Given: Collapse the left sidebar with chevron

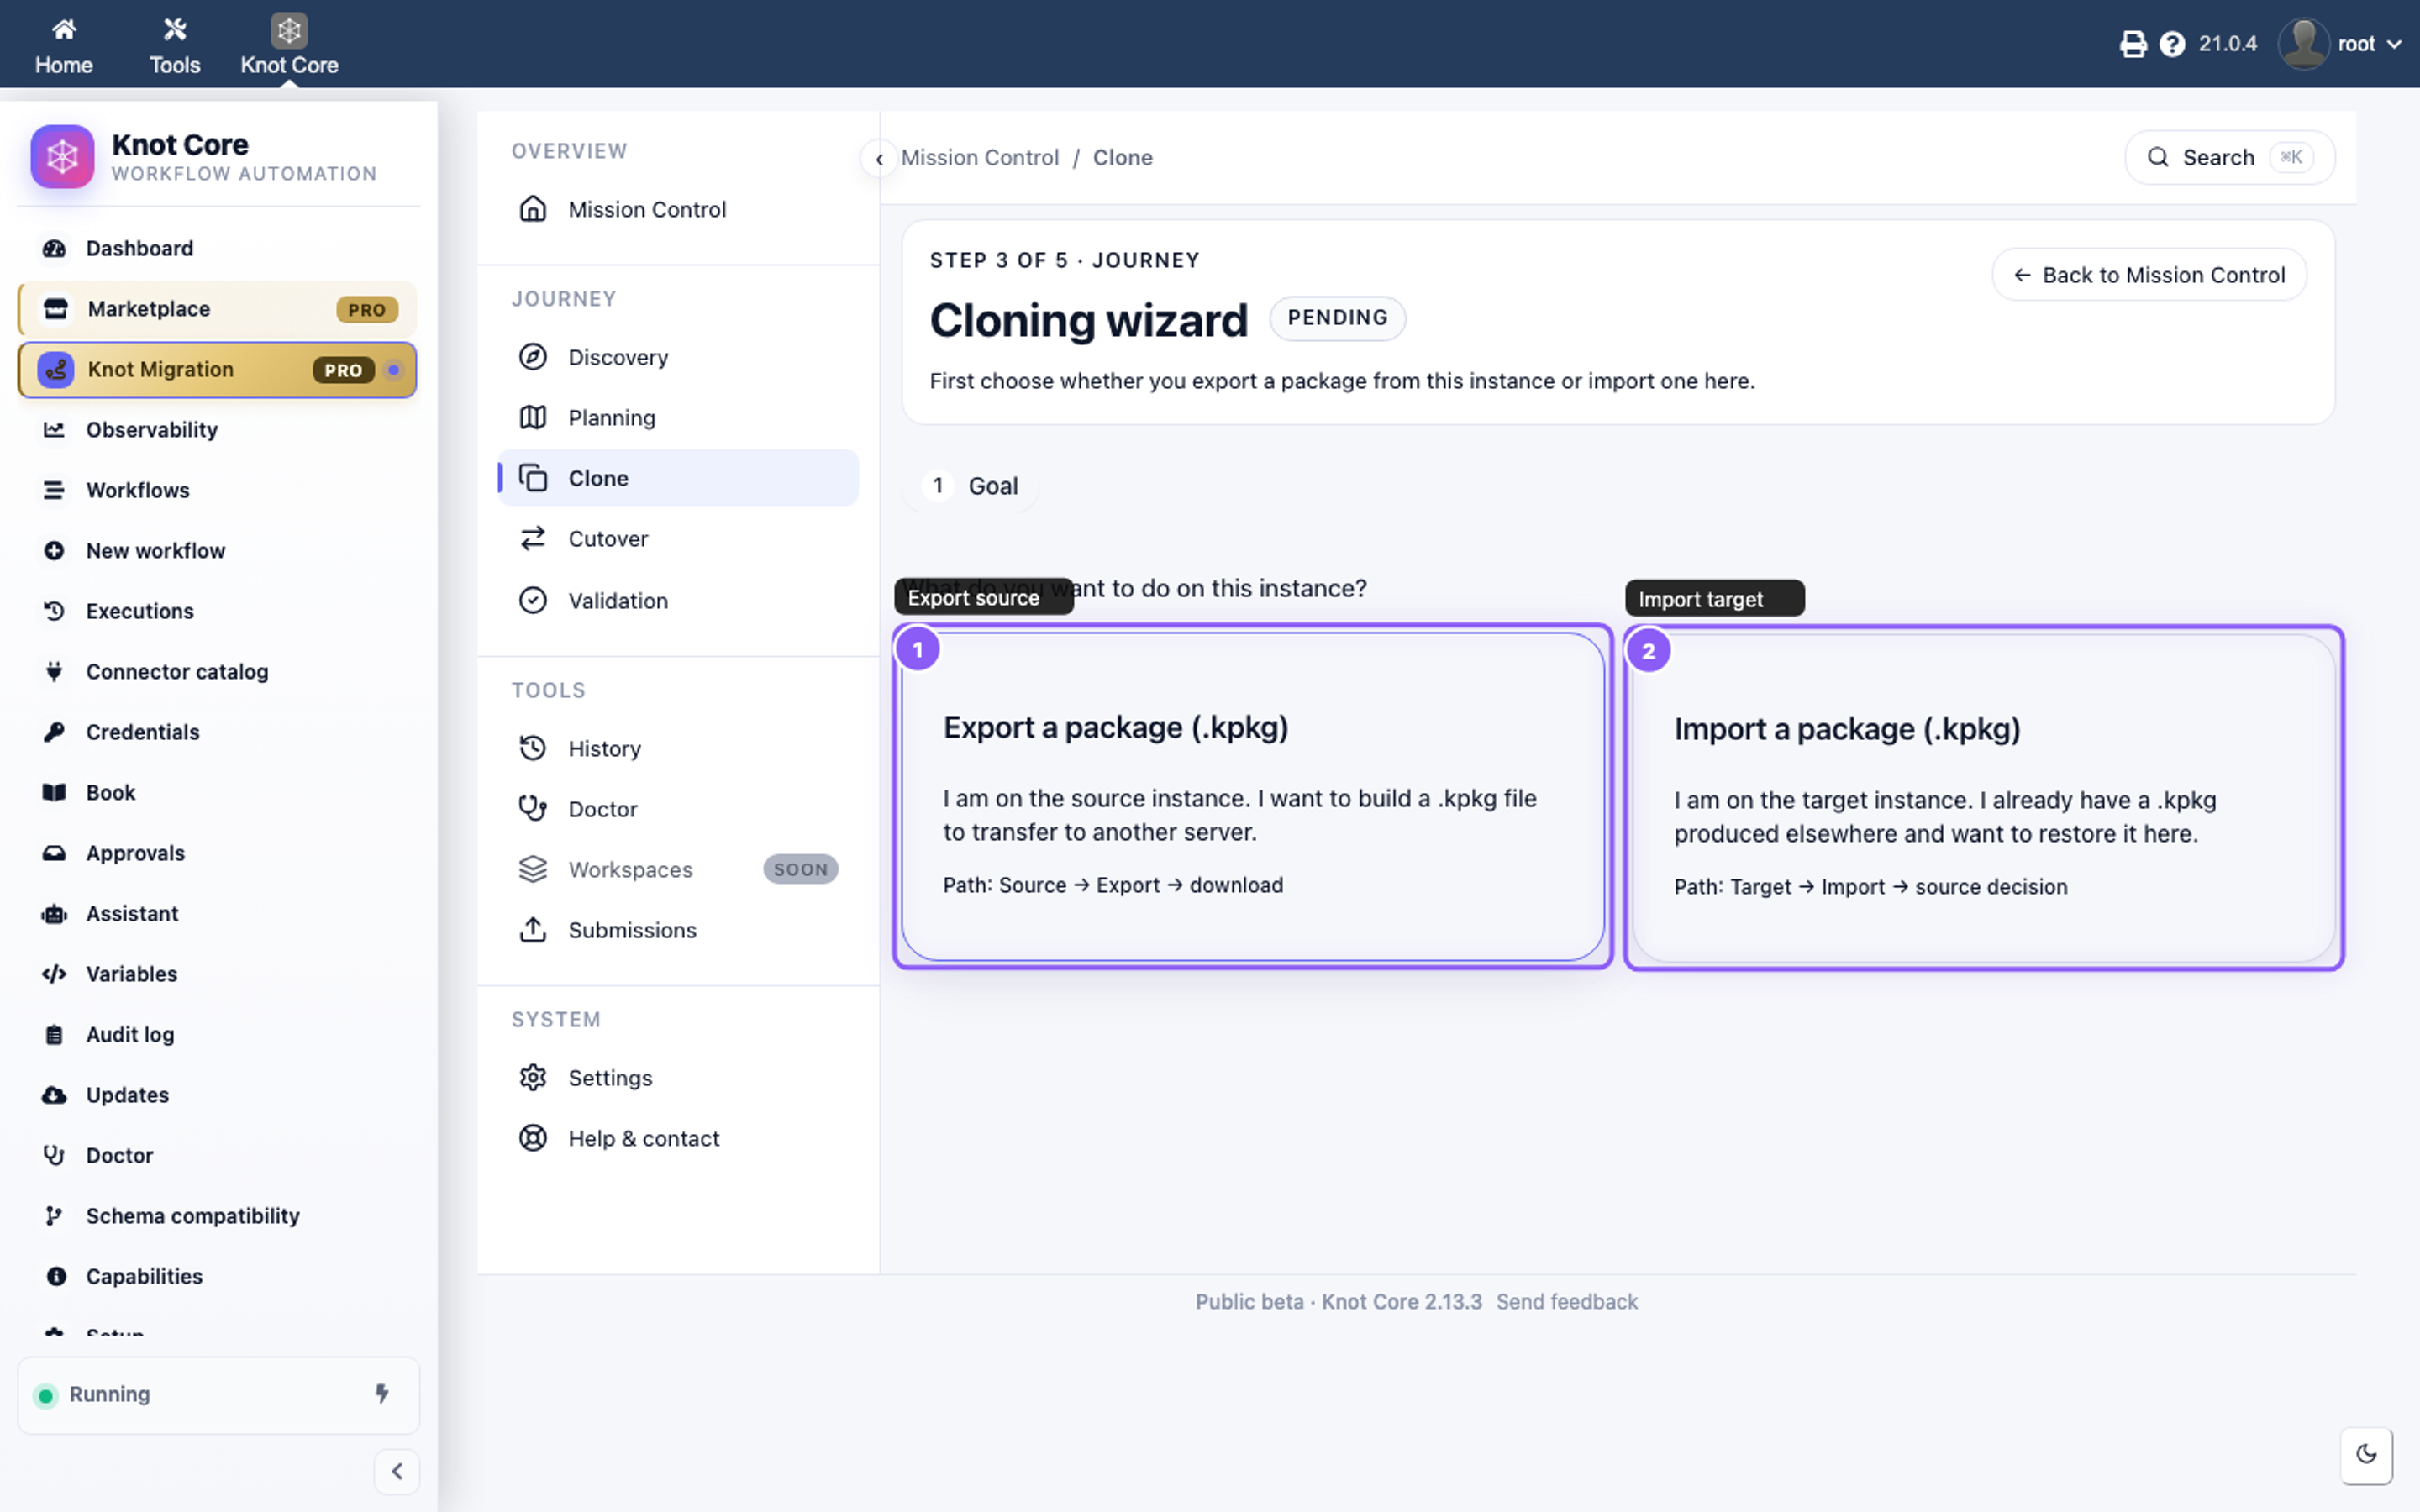Looking at the screenshot, I should pyautogui.click(x=397, y=1471).
